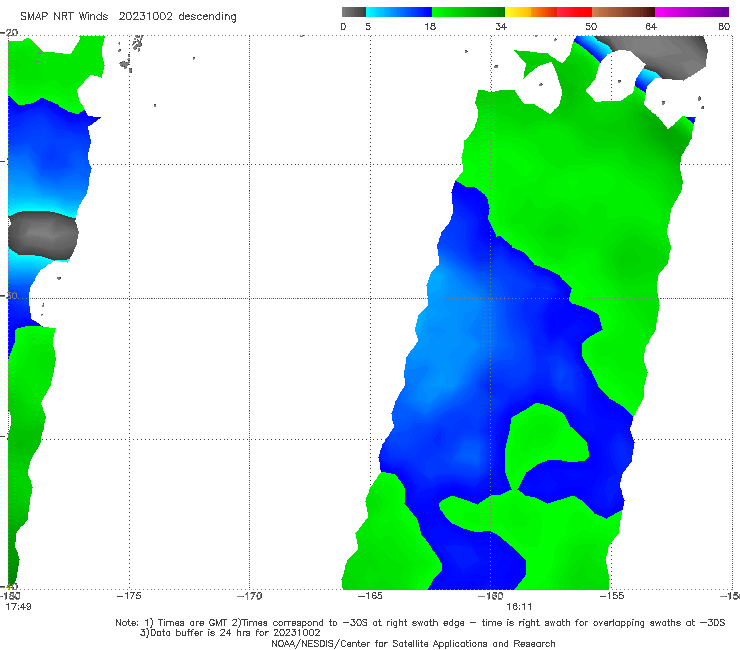
Task: Click the brown 50-64 segment of the color bar
Action: click(x=623, y=12)
